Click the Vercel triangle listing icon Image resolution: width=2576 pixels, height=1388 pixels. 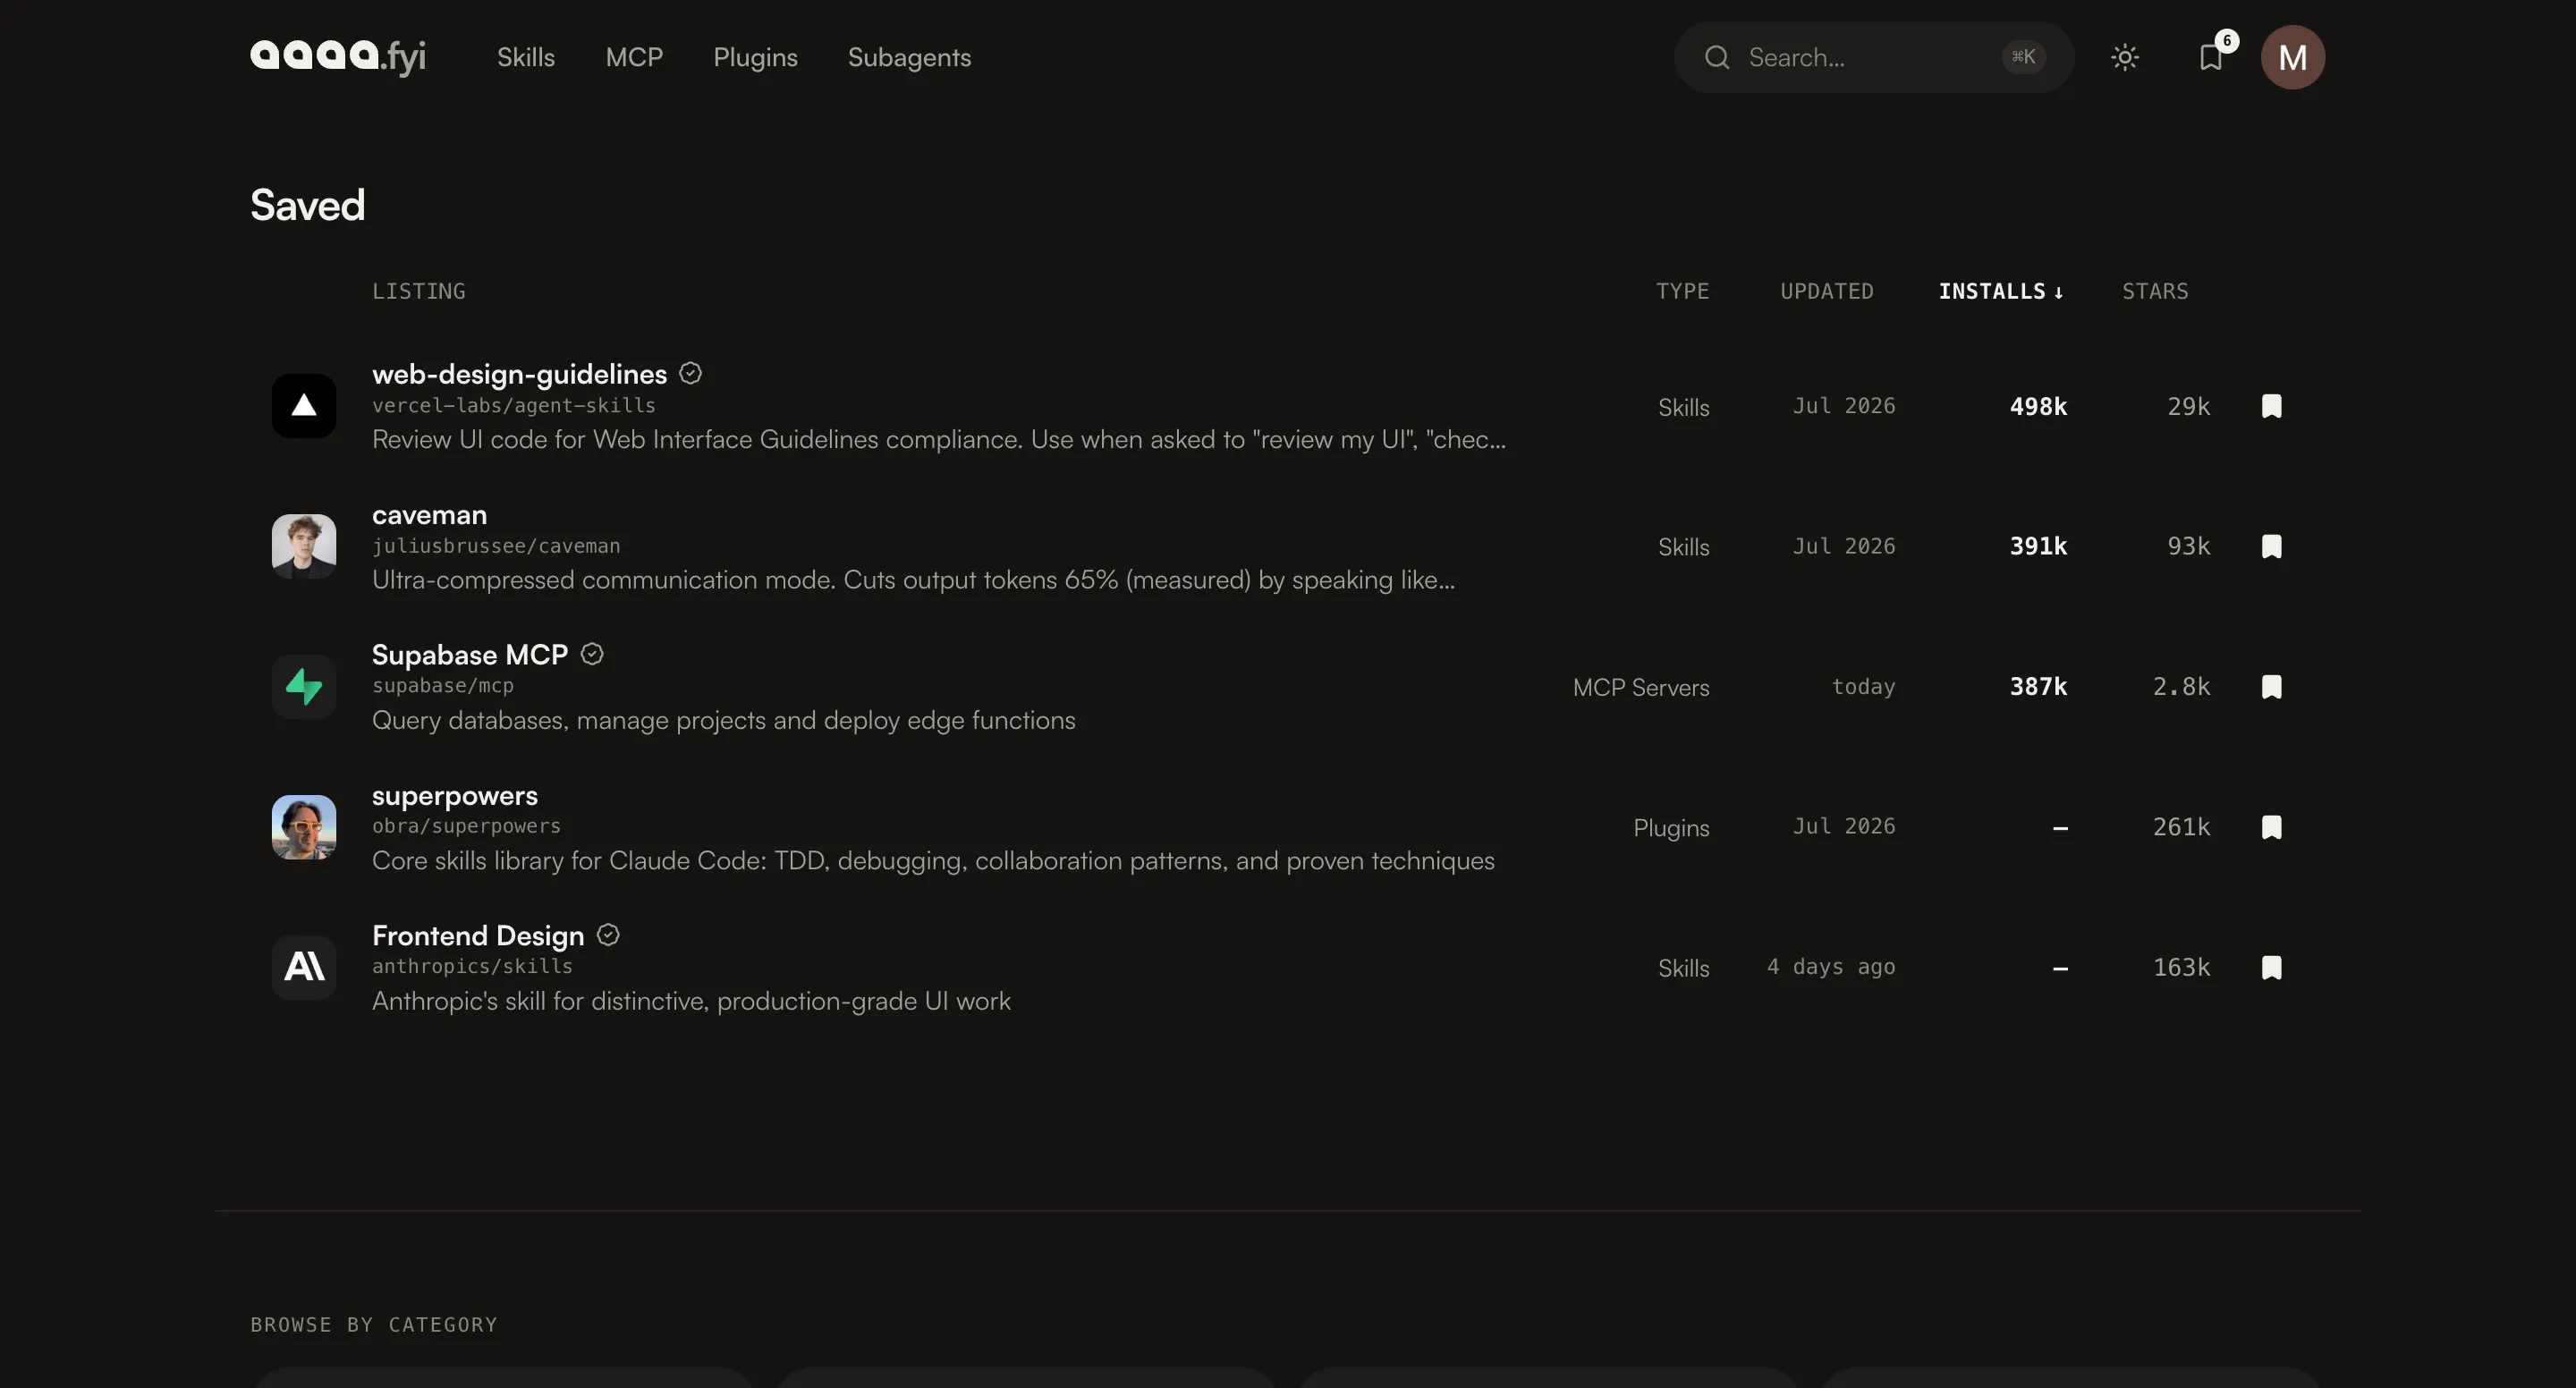[x=304, y=406]
